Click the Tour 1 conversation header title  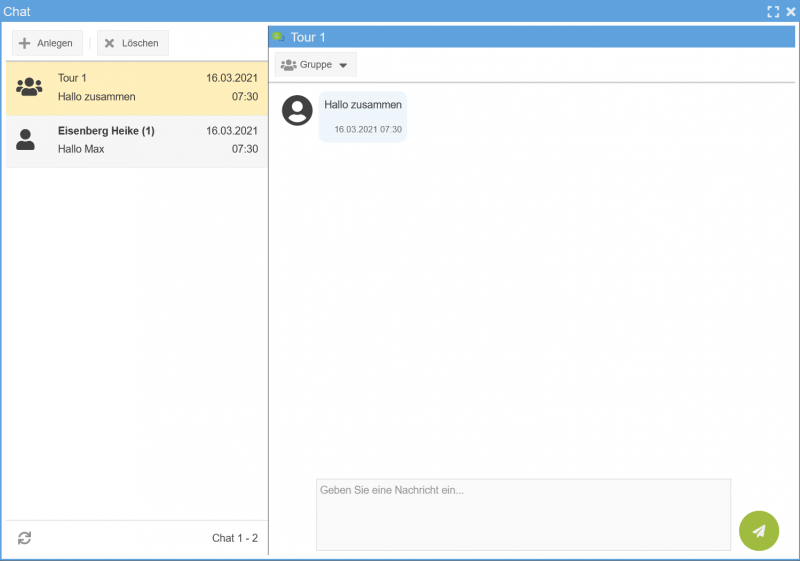(x=308, y=37)
